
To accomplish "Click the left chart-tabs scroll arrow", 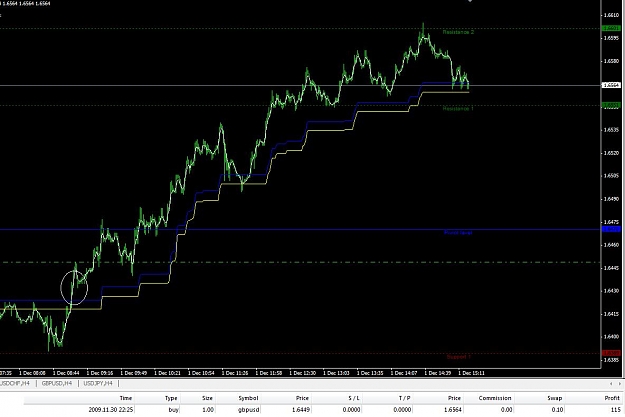I will tap(611, 384).
